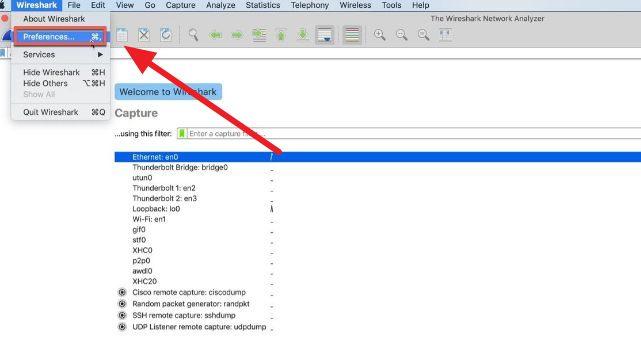
Task: Toggle packet list colorize rules icon
Action: click(x=352, y=35)
